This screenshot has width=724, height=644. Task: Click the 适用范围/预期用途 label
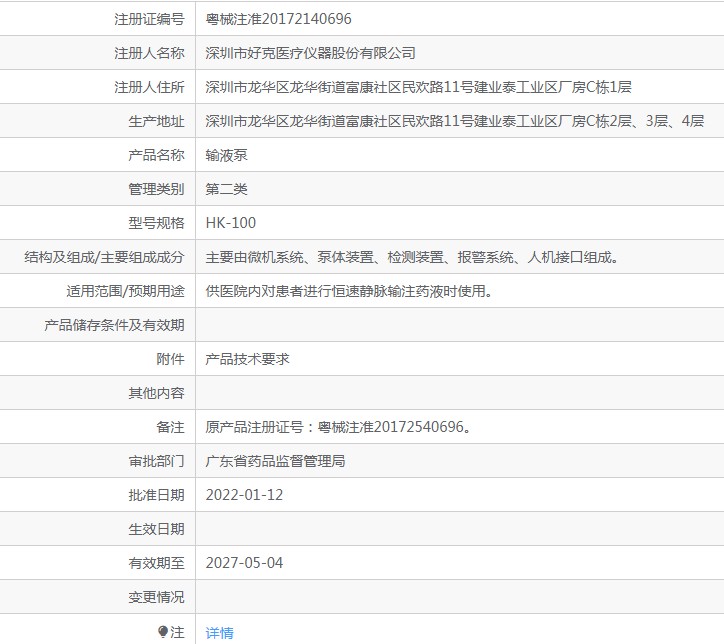pos(125,291)
